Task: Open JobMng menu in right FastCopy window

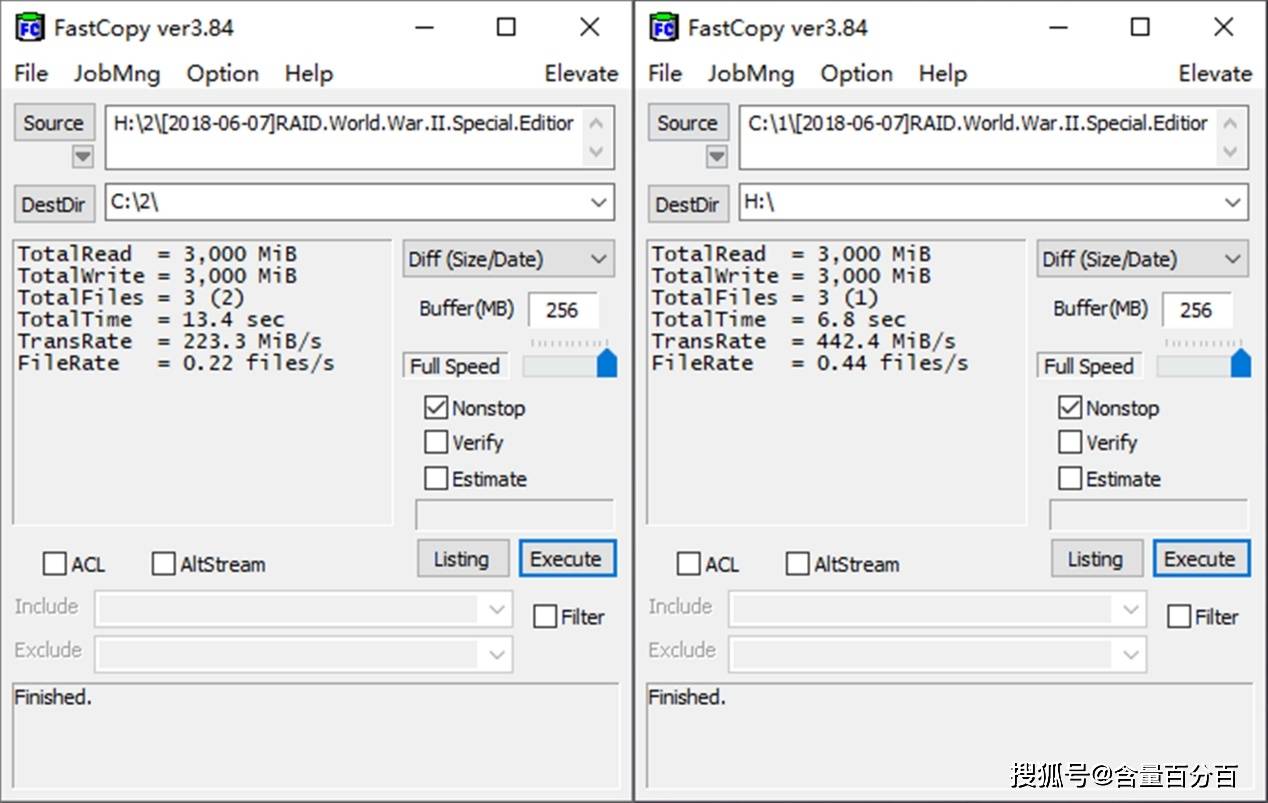Action: coord(750,73)
